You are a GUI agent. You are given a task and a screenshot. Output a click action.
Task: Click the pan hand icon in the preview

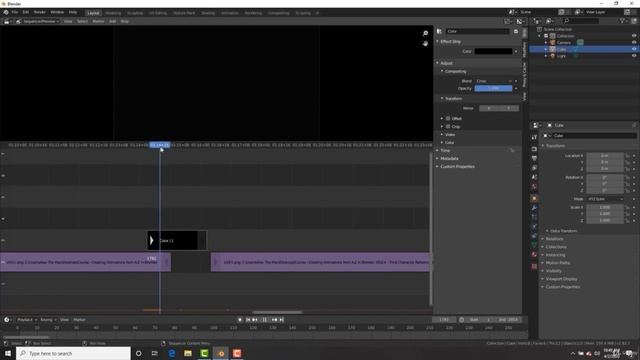click(x=425, y=43)
